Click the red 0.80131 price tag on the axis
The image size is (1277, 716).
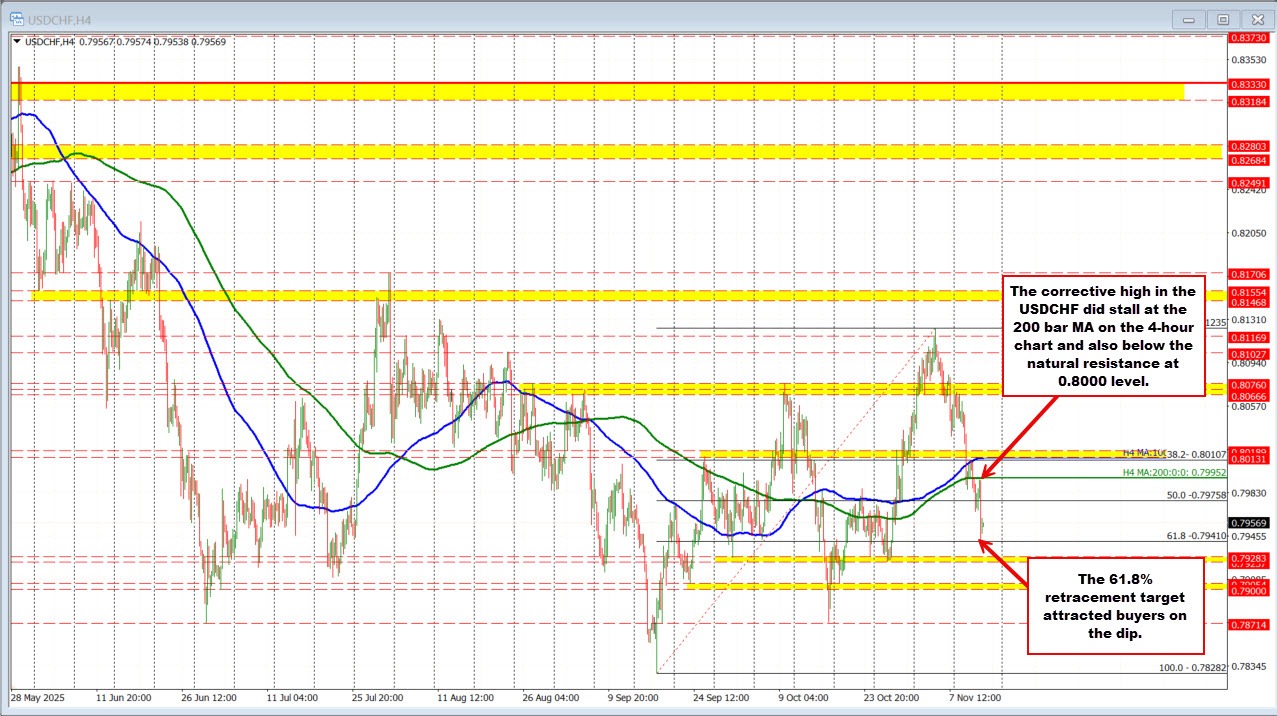coord(1248,460)
